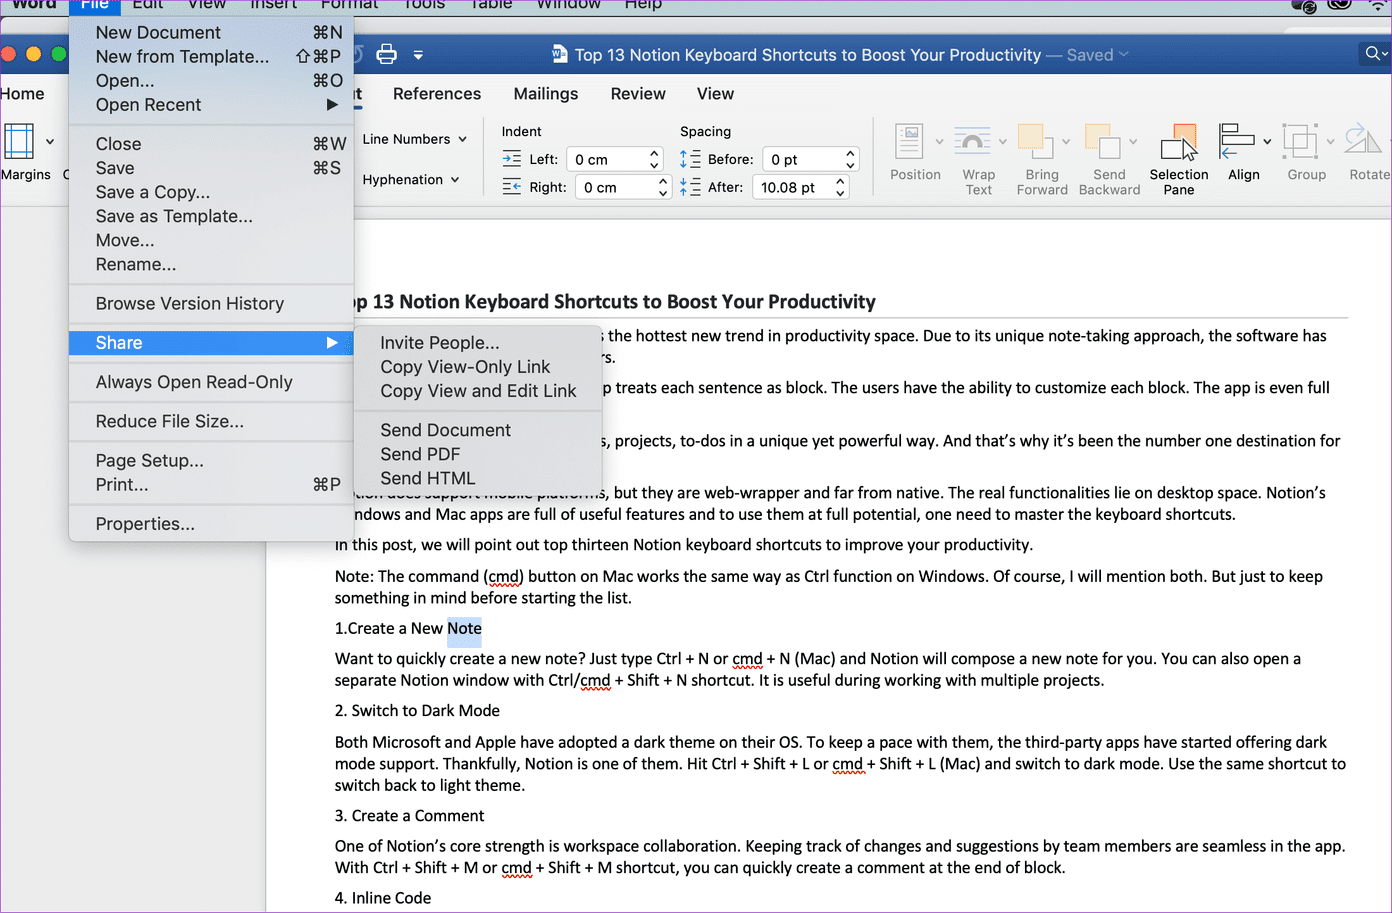Click the Bring Forward icon
The height and width of the screenshot is (913, 1392).
point(1035,142)
